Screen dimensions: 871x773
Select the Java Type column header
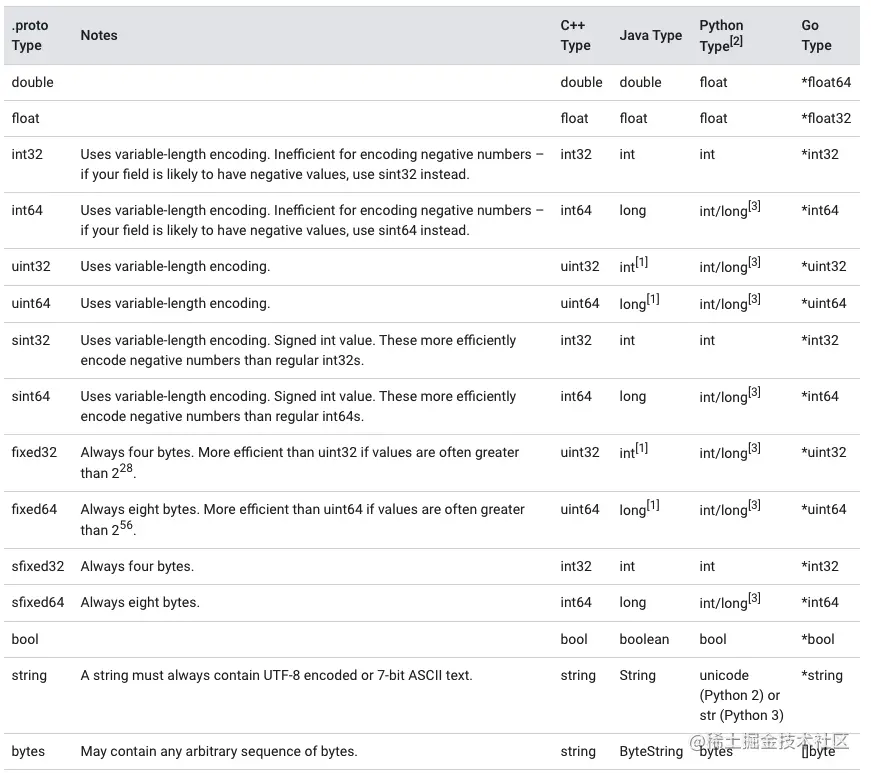pos(650,35)
